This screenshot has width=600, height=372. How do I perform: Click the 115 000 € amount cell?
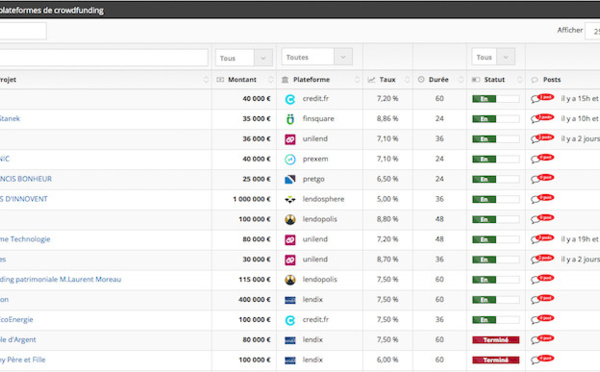(x=254, y=279)
